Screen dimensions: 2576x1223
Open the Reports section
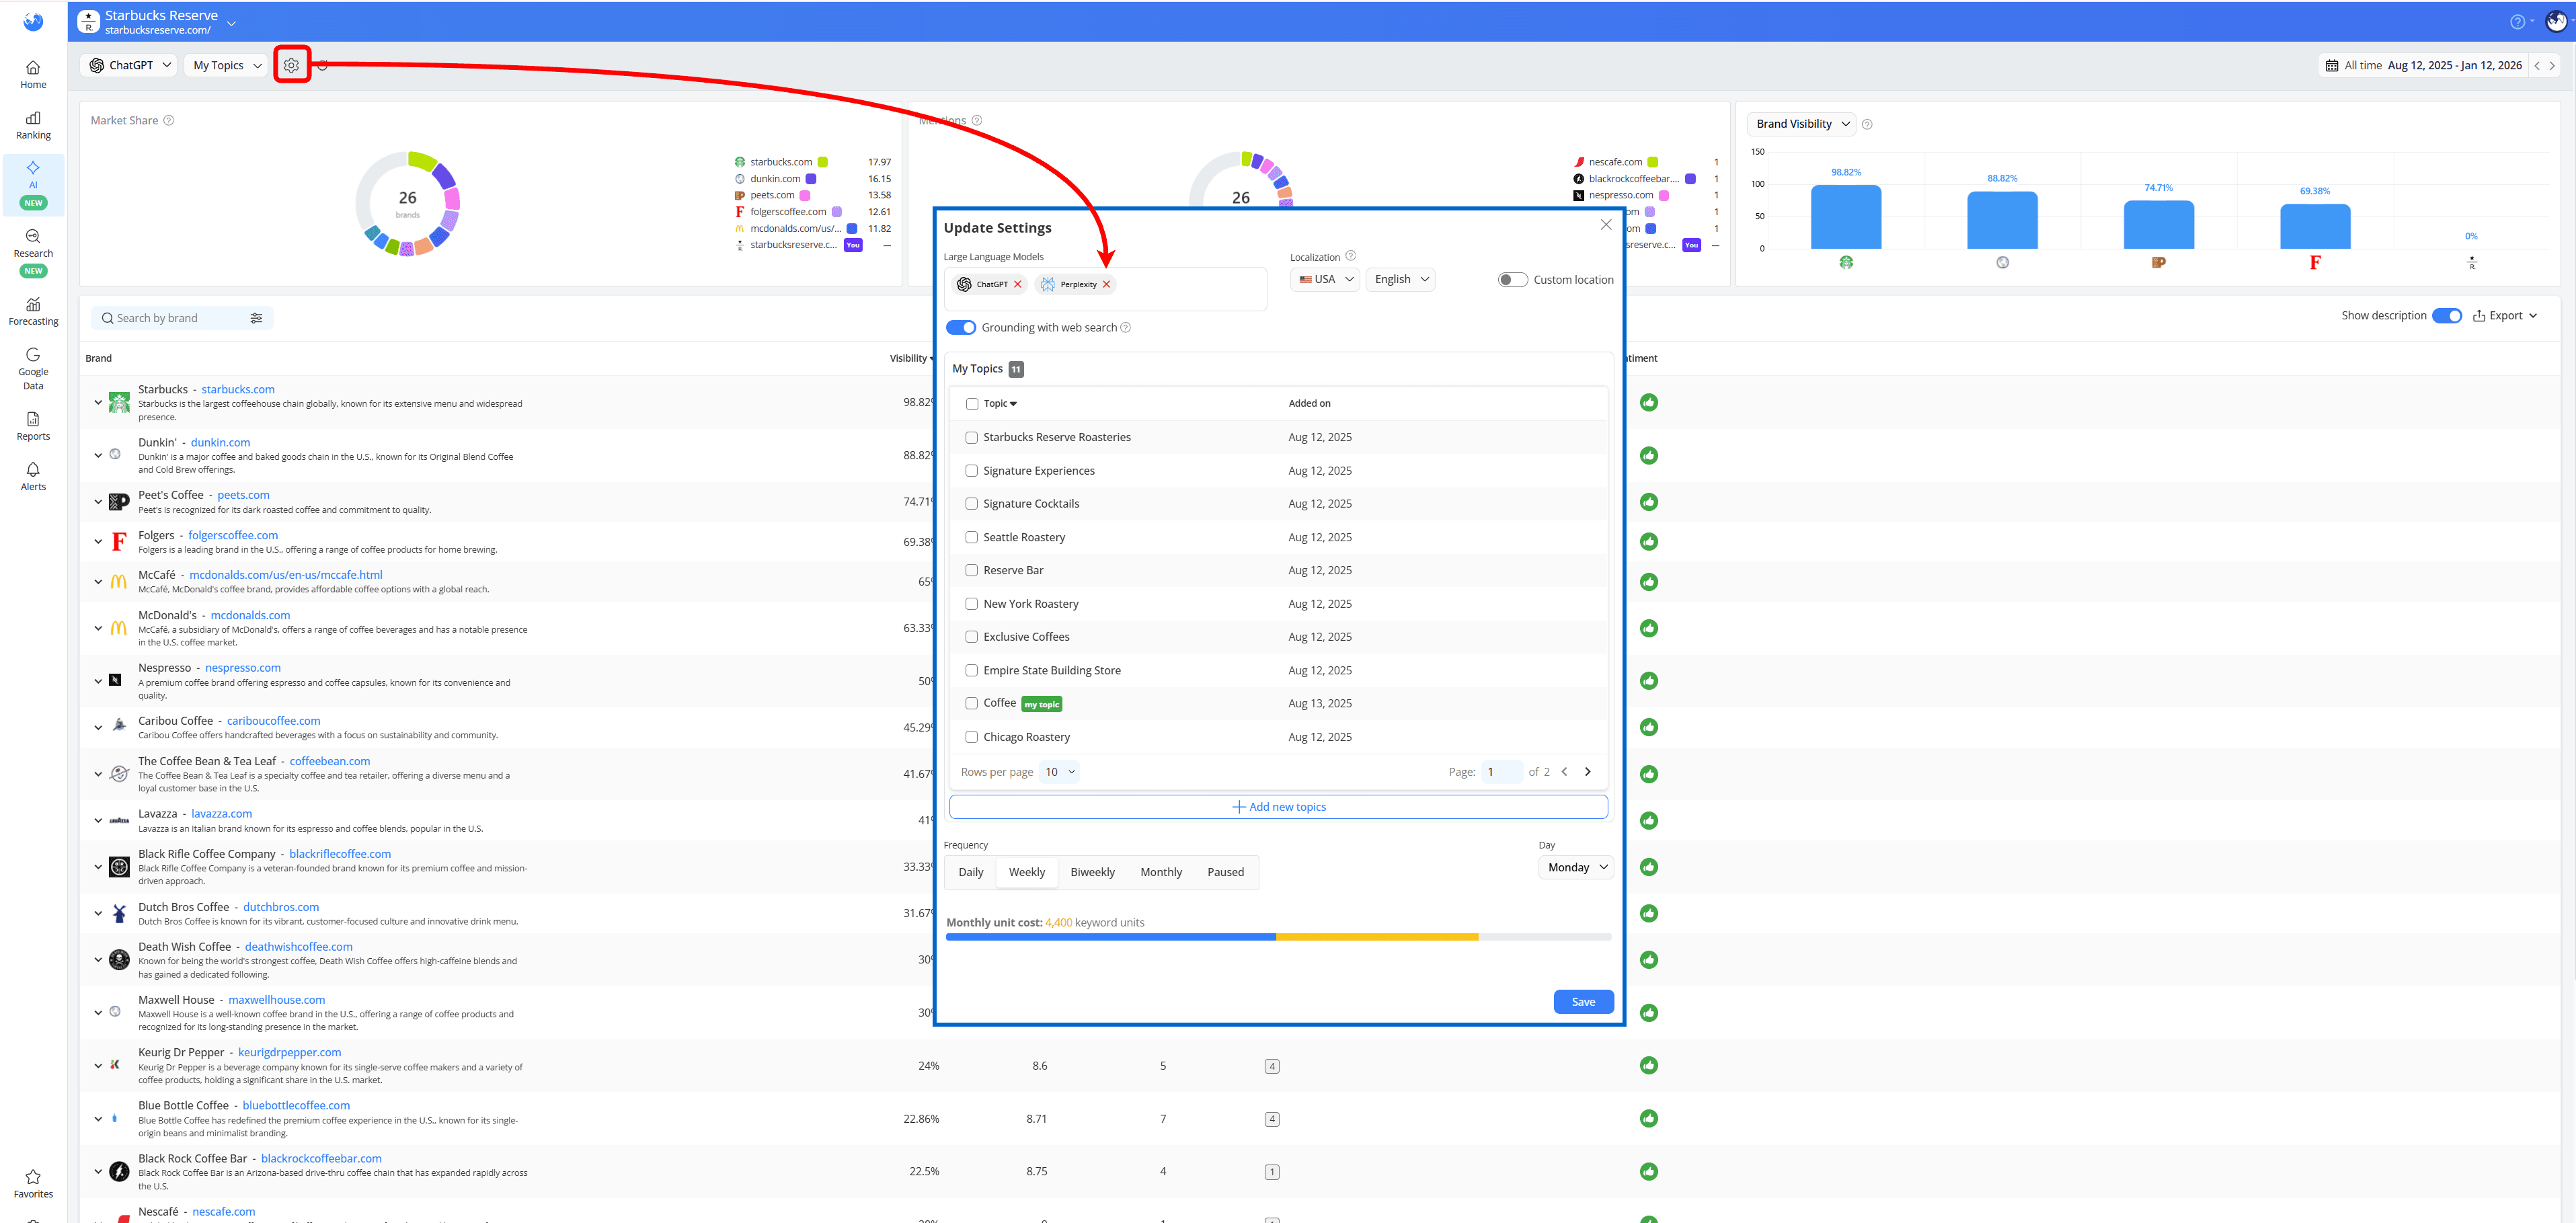point(33,426)
